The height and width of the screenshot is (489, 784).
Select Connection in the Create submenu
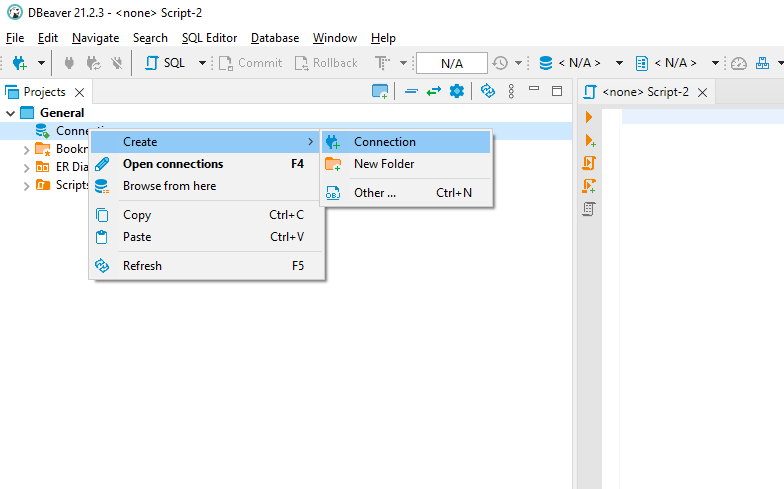406,142
